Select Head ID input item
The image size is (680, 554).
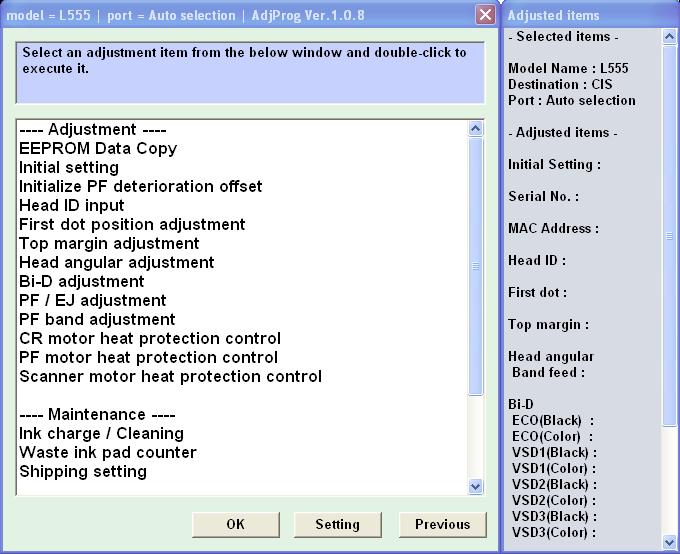(x=72, y=205)
